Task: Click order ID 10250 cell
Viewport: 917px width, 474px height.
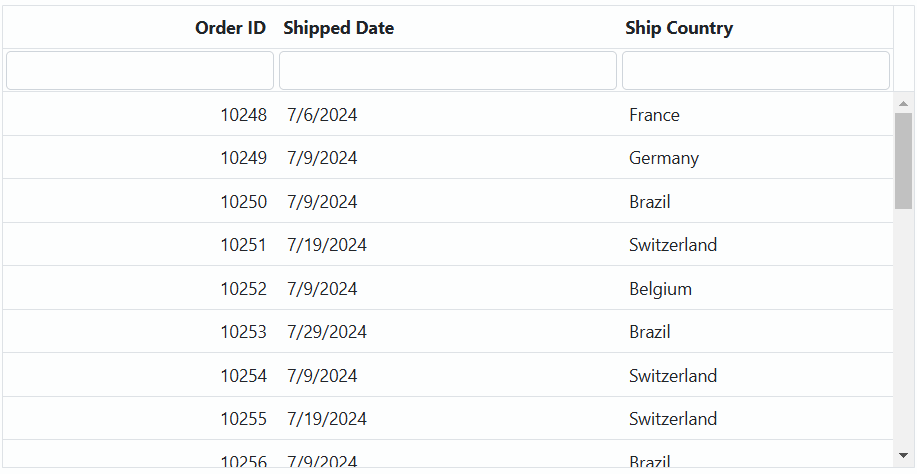Action: pyautogui.click(x=140, y=202)
